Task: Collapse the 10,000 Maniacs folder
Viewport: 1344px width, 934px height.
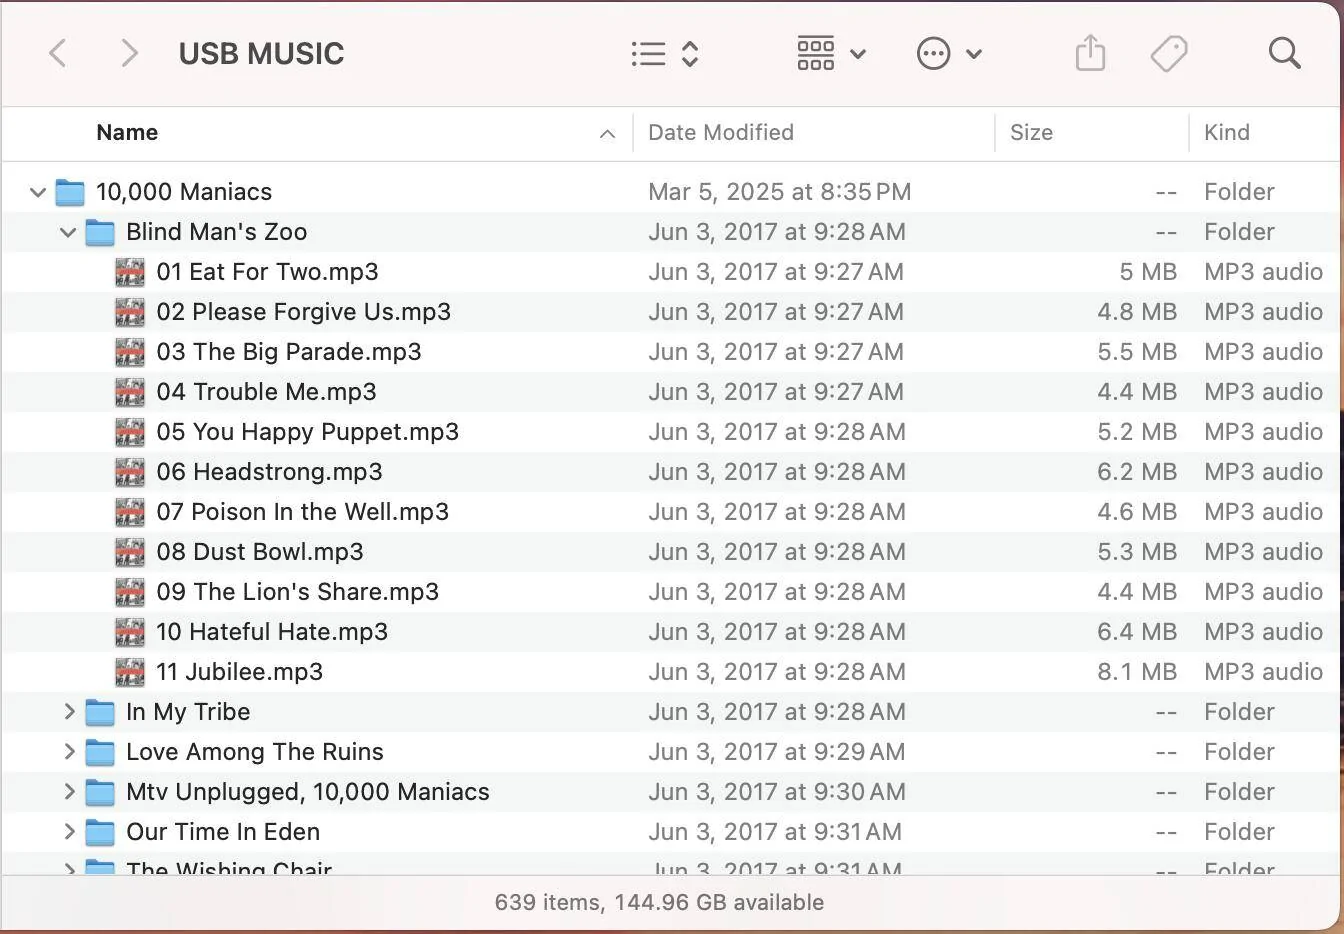Action: [38, 192]
